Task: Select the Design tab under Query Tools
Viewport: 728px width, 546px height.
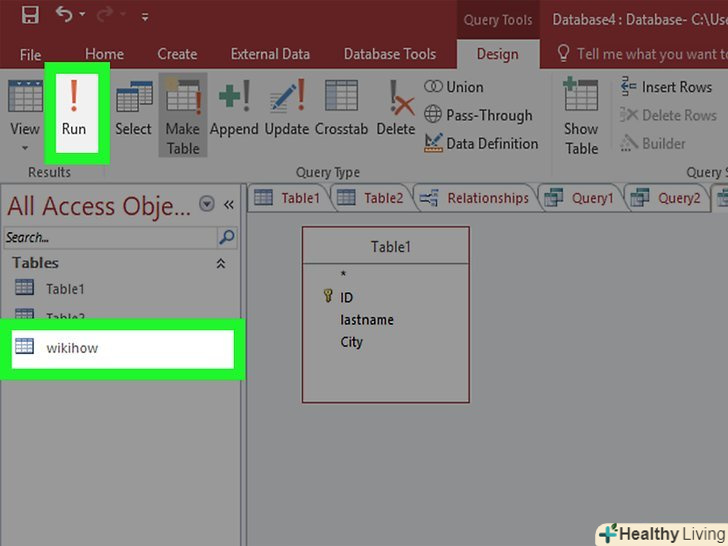Action: click(x=498, y=54)
